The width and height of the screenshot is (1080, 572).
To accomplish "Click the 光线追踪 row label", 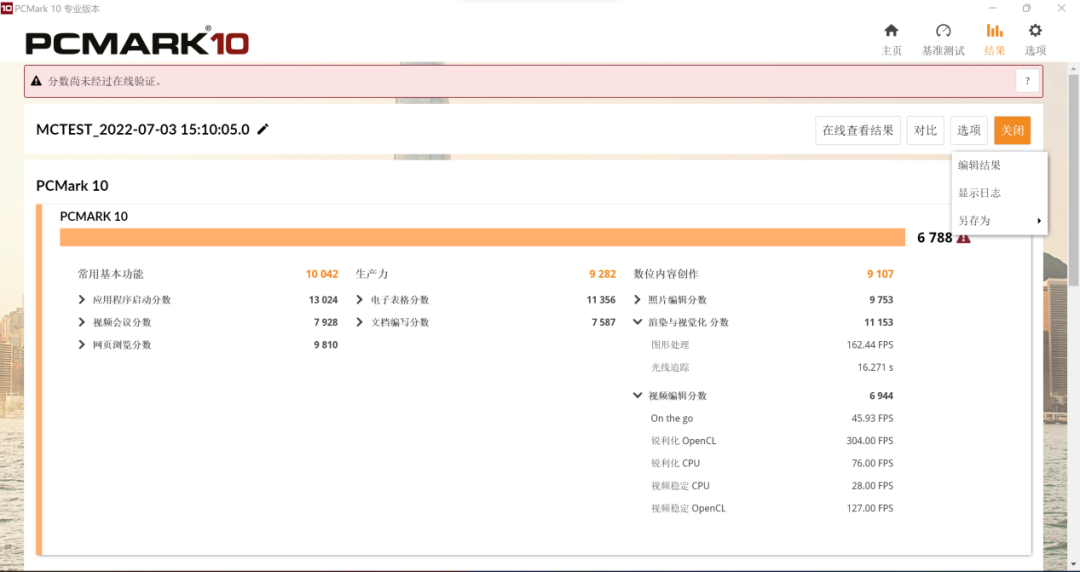I will 669,367.
